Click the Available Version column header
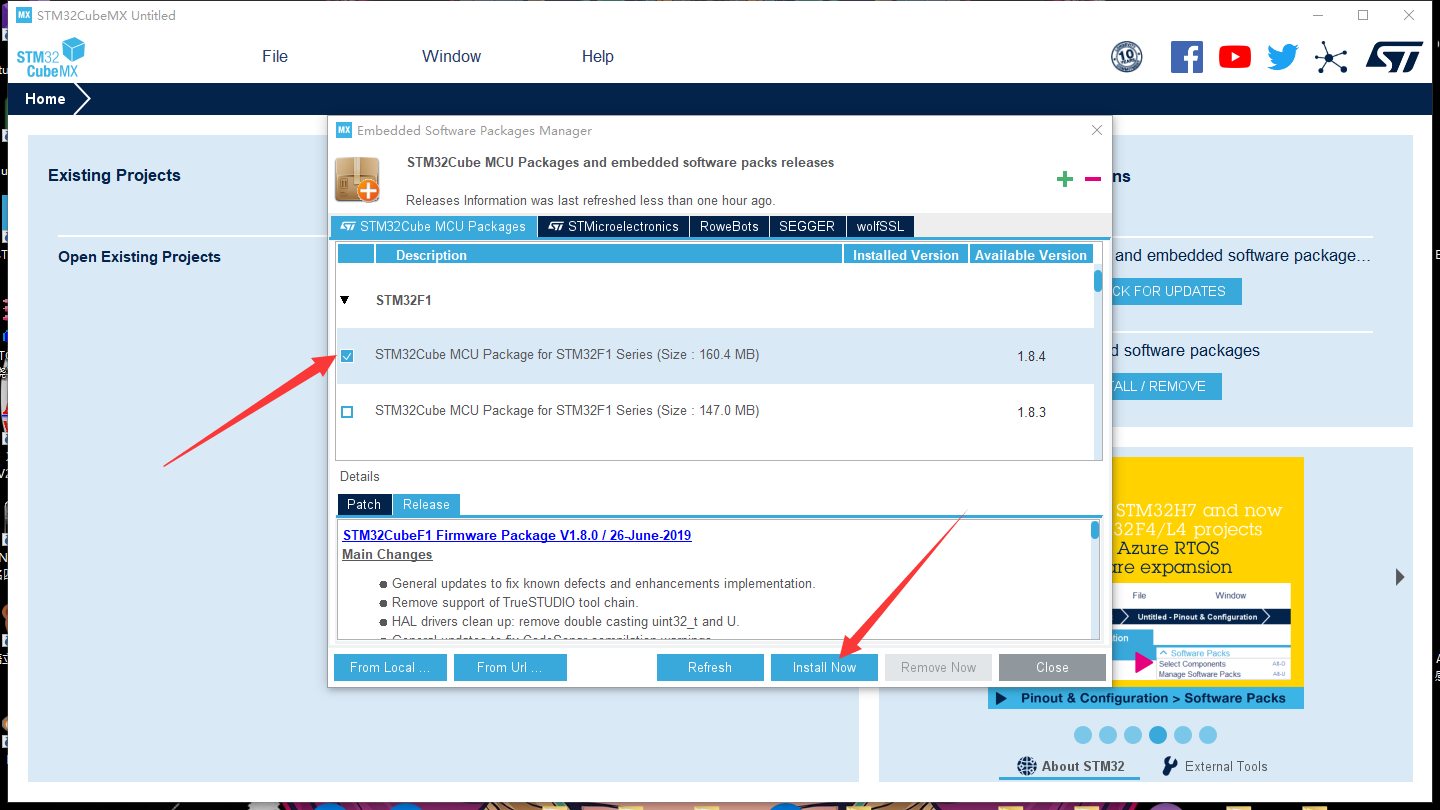Image resolution: width=1440 pixels, height=810 pixels. point(1031,255)
